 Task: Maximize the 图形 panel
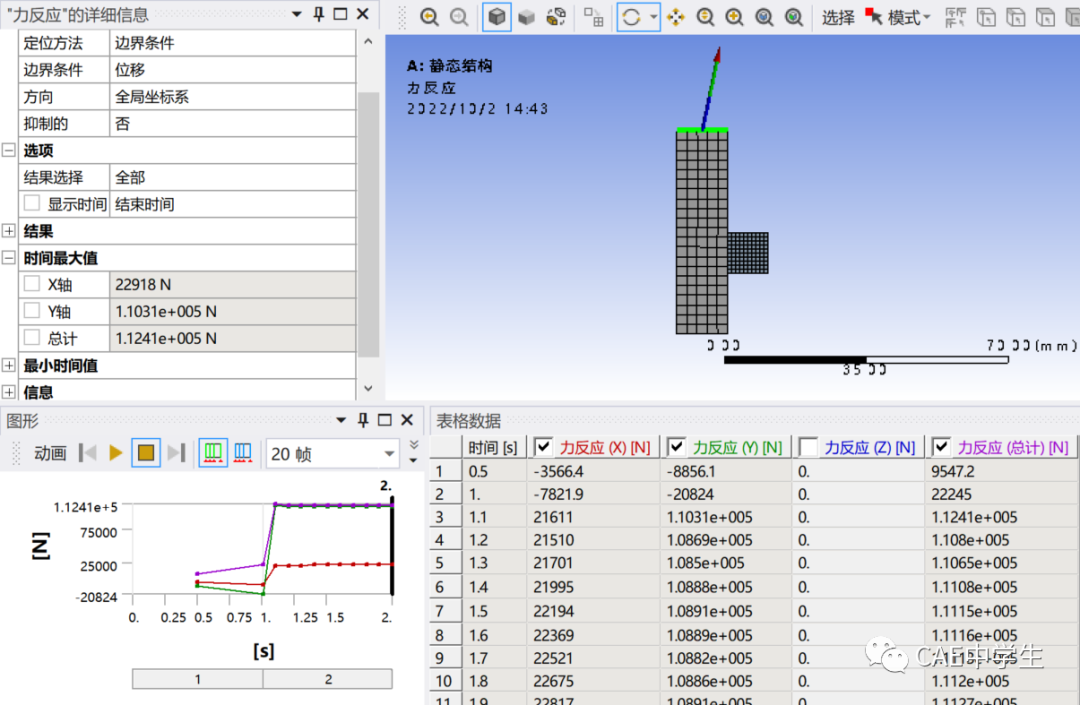(x=385, y=420)
